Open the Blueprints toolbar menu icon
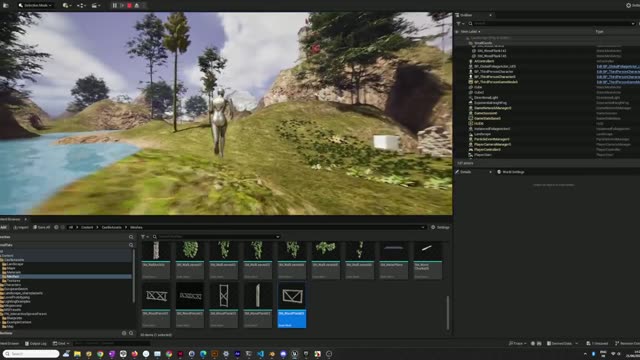The width and height of the screenshot is (640, 360). tap(81, 5)
